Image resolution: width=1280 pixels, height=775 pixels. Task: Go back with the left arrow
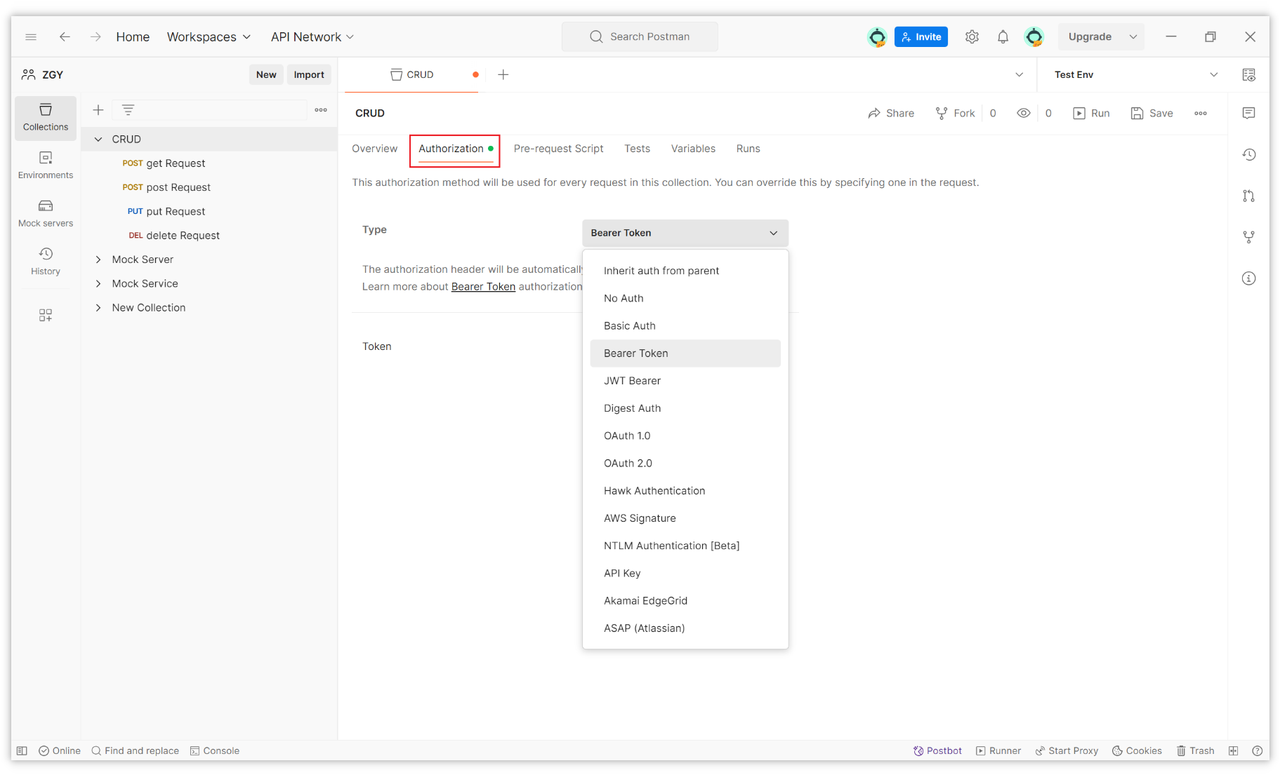pos(65,37)
